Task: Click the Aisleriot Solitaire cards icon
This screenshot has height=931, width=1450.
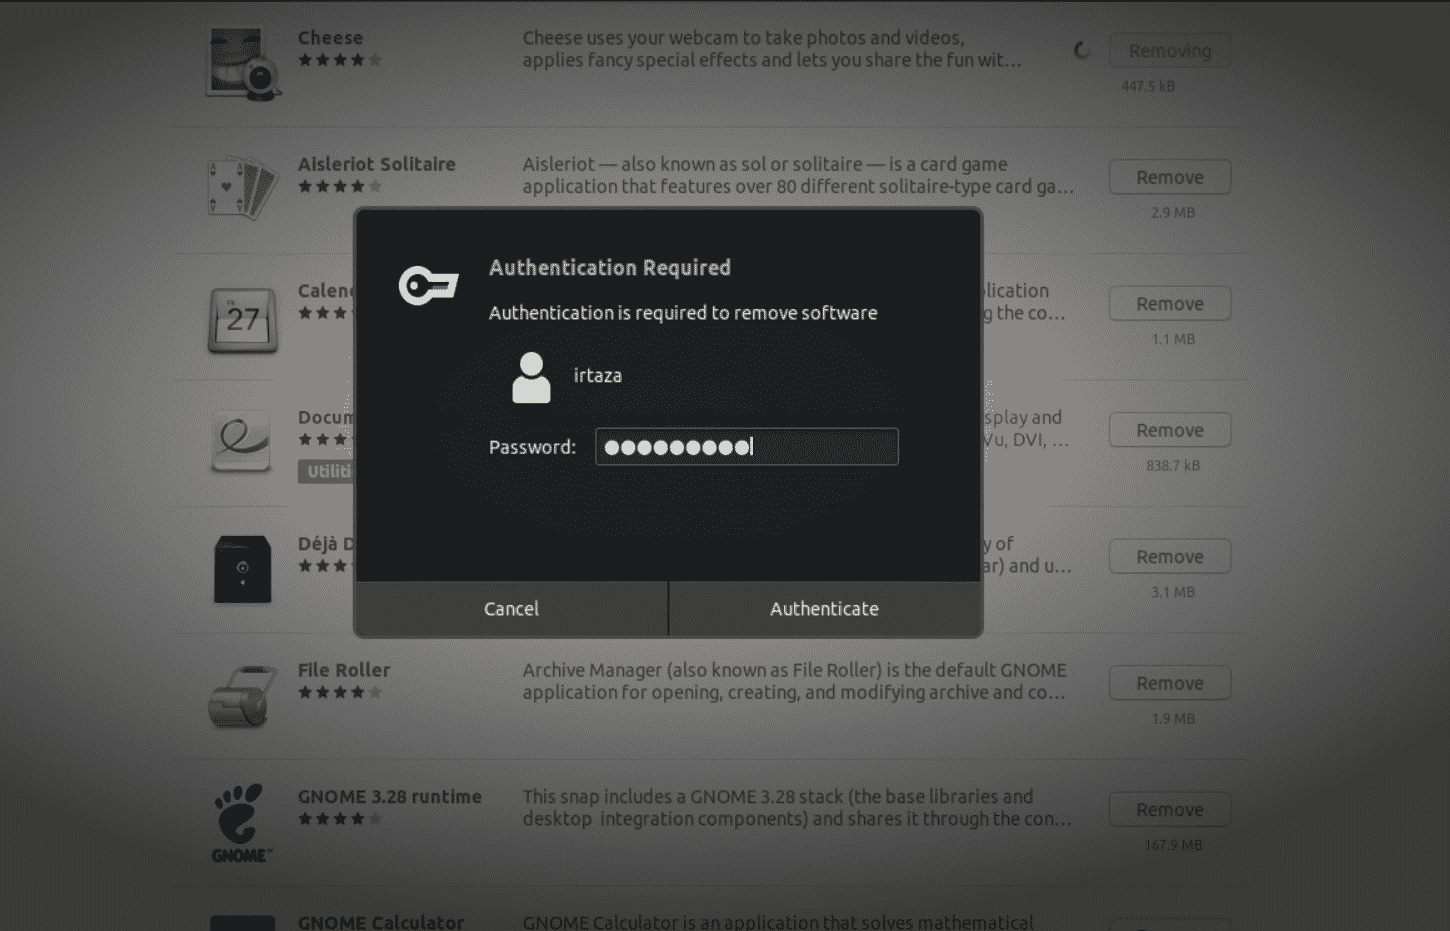Action: coord(242,188)
